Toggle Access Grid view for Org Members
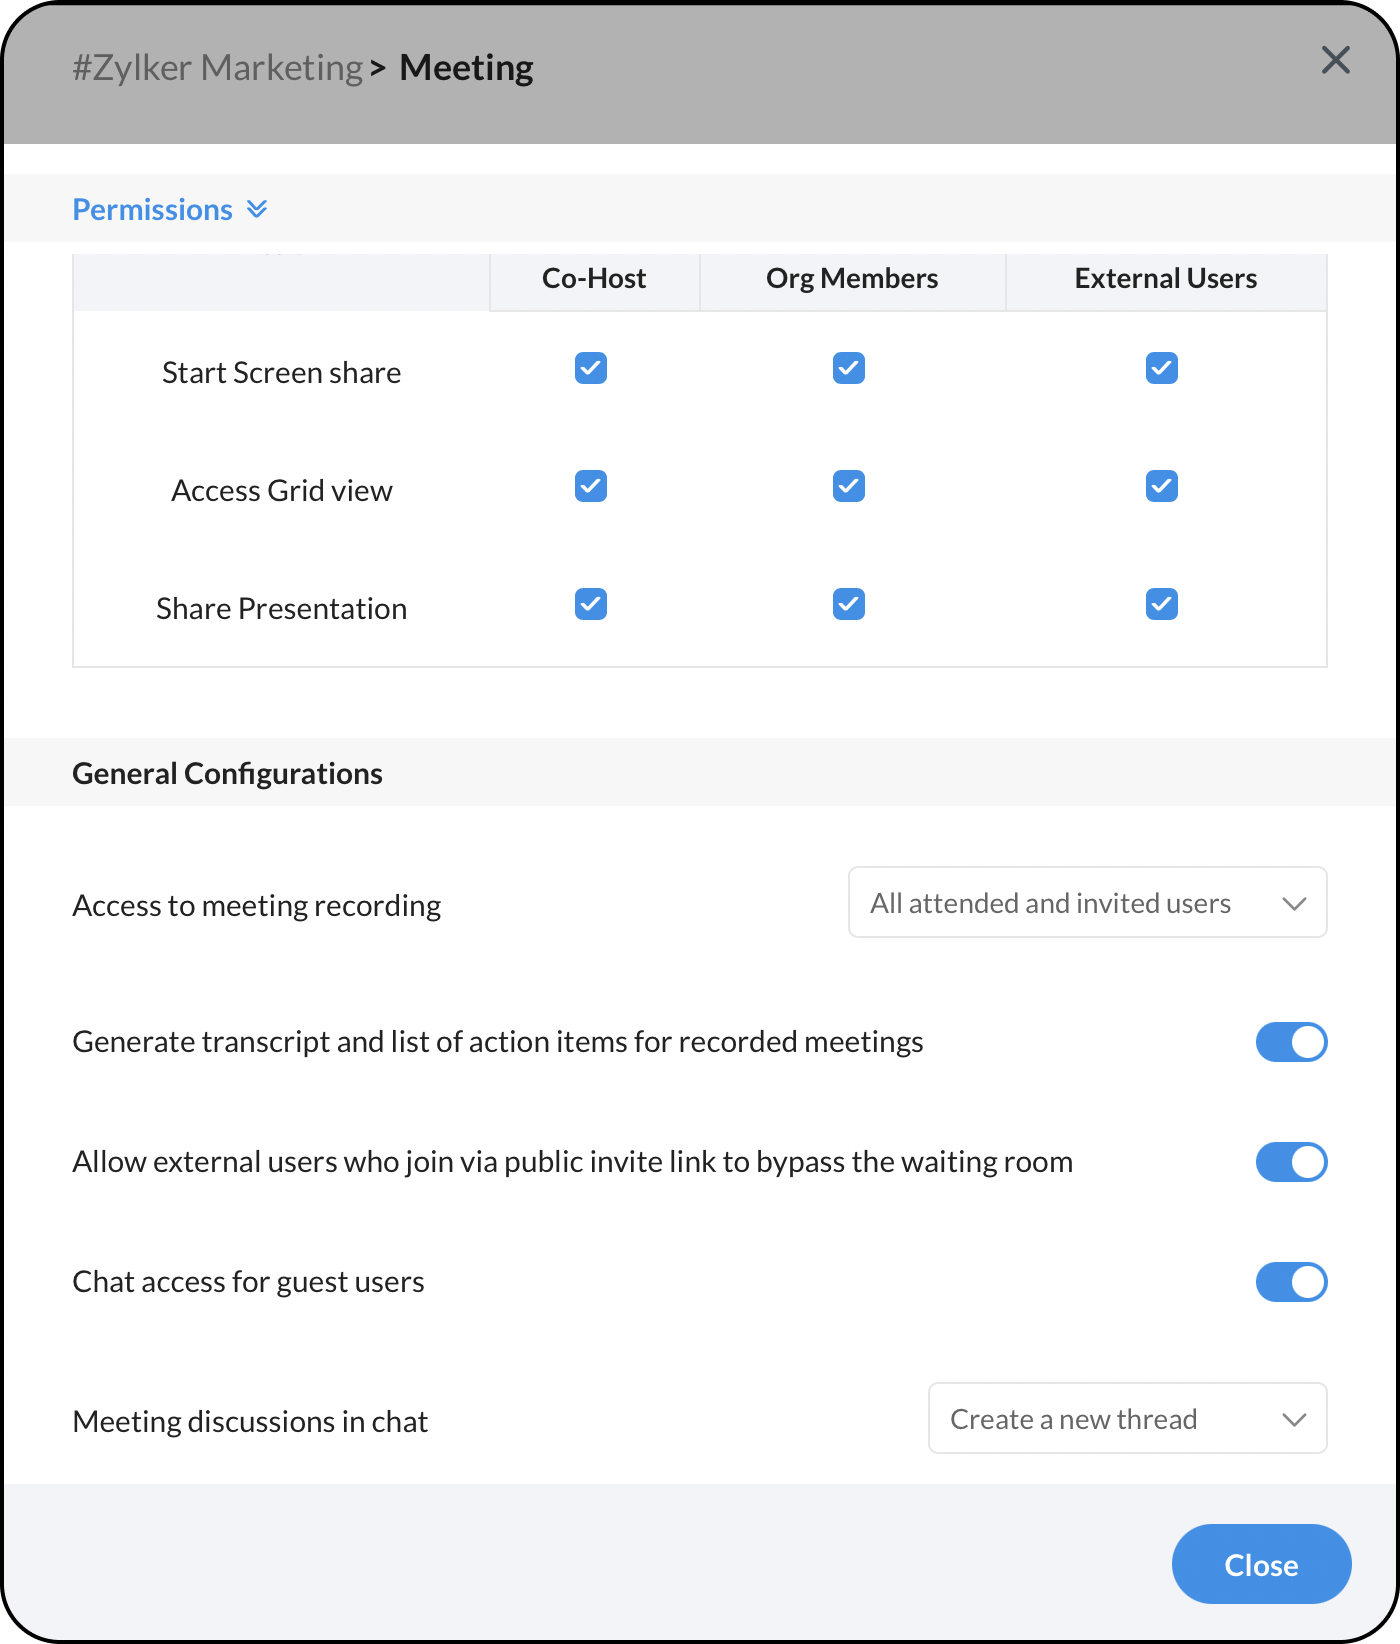Viewport: 1400px width, 1644px height. tap(849, 487)
